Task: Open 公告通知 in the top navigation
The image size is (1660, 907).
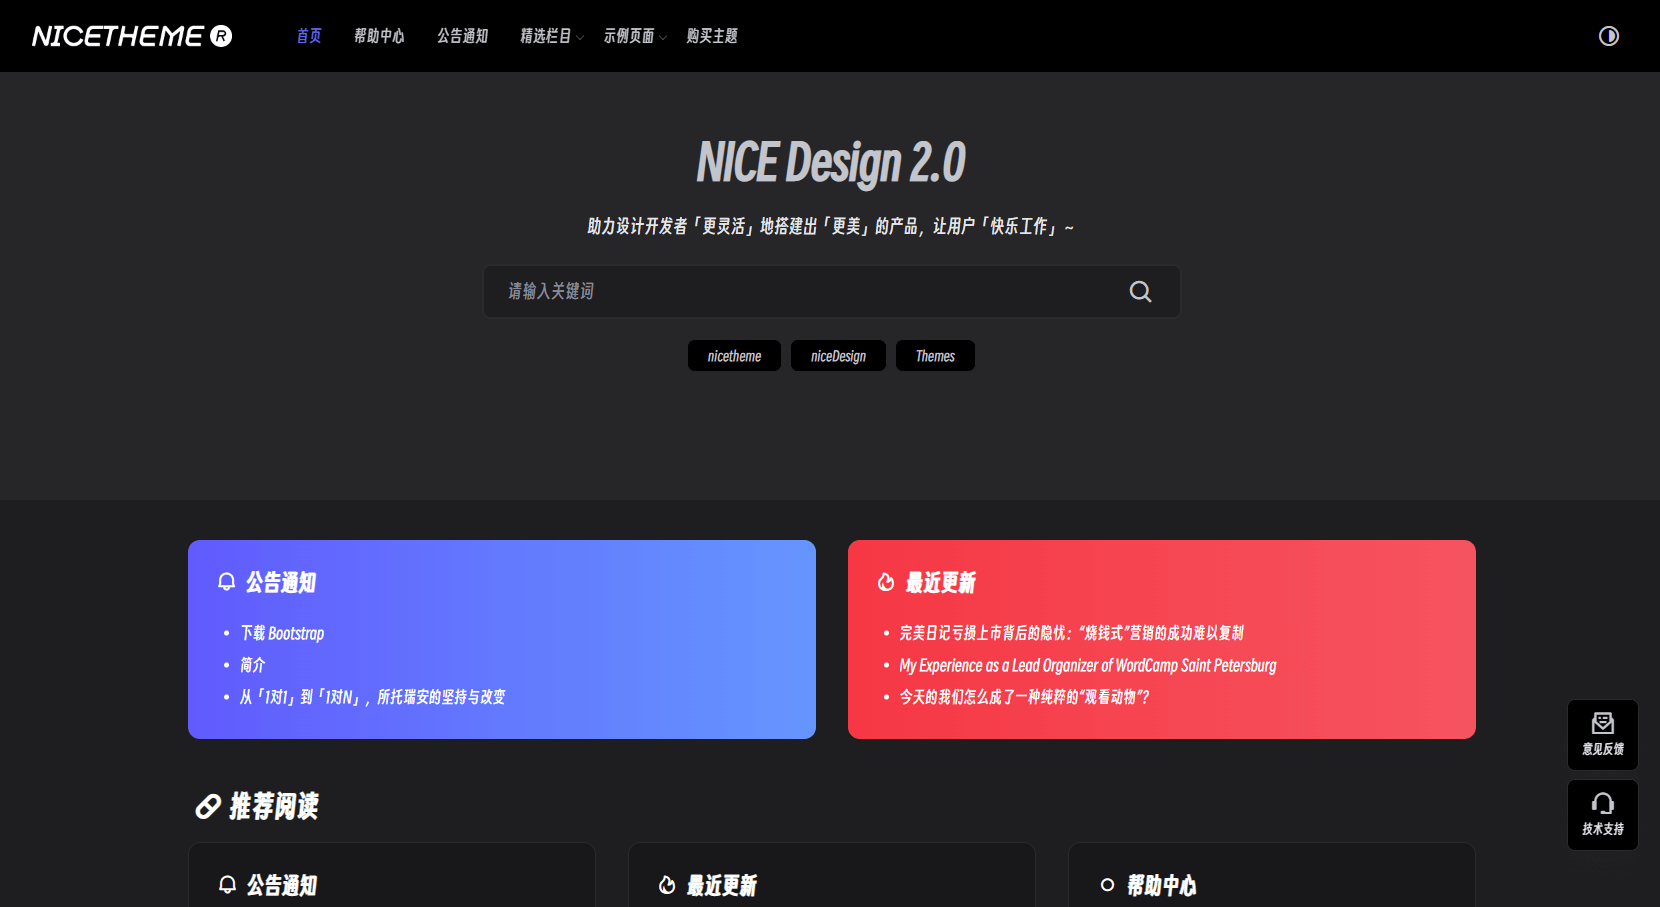Action: [462, 36]
